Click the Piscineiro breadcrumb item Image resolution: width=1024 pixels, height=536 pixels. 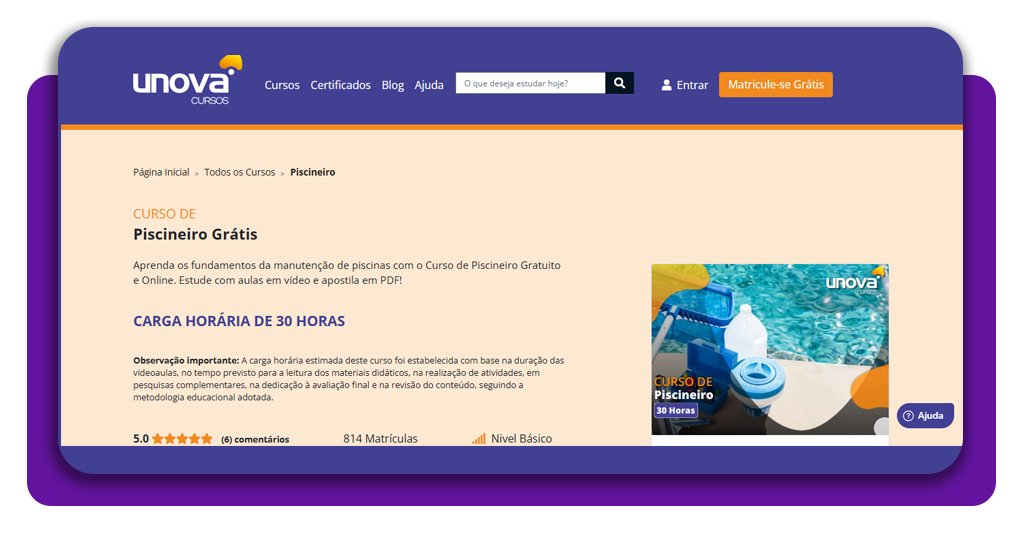313,172
